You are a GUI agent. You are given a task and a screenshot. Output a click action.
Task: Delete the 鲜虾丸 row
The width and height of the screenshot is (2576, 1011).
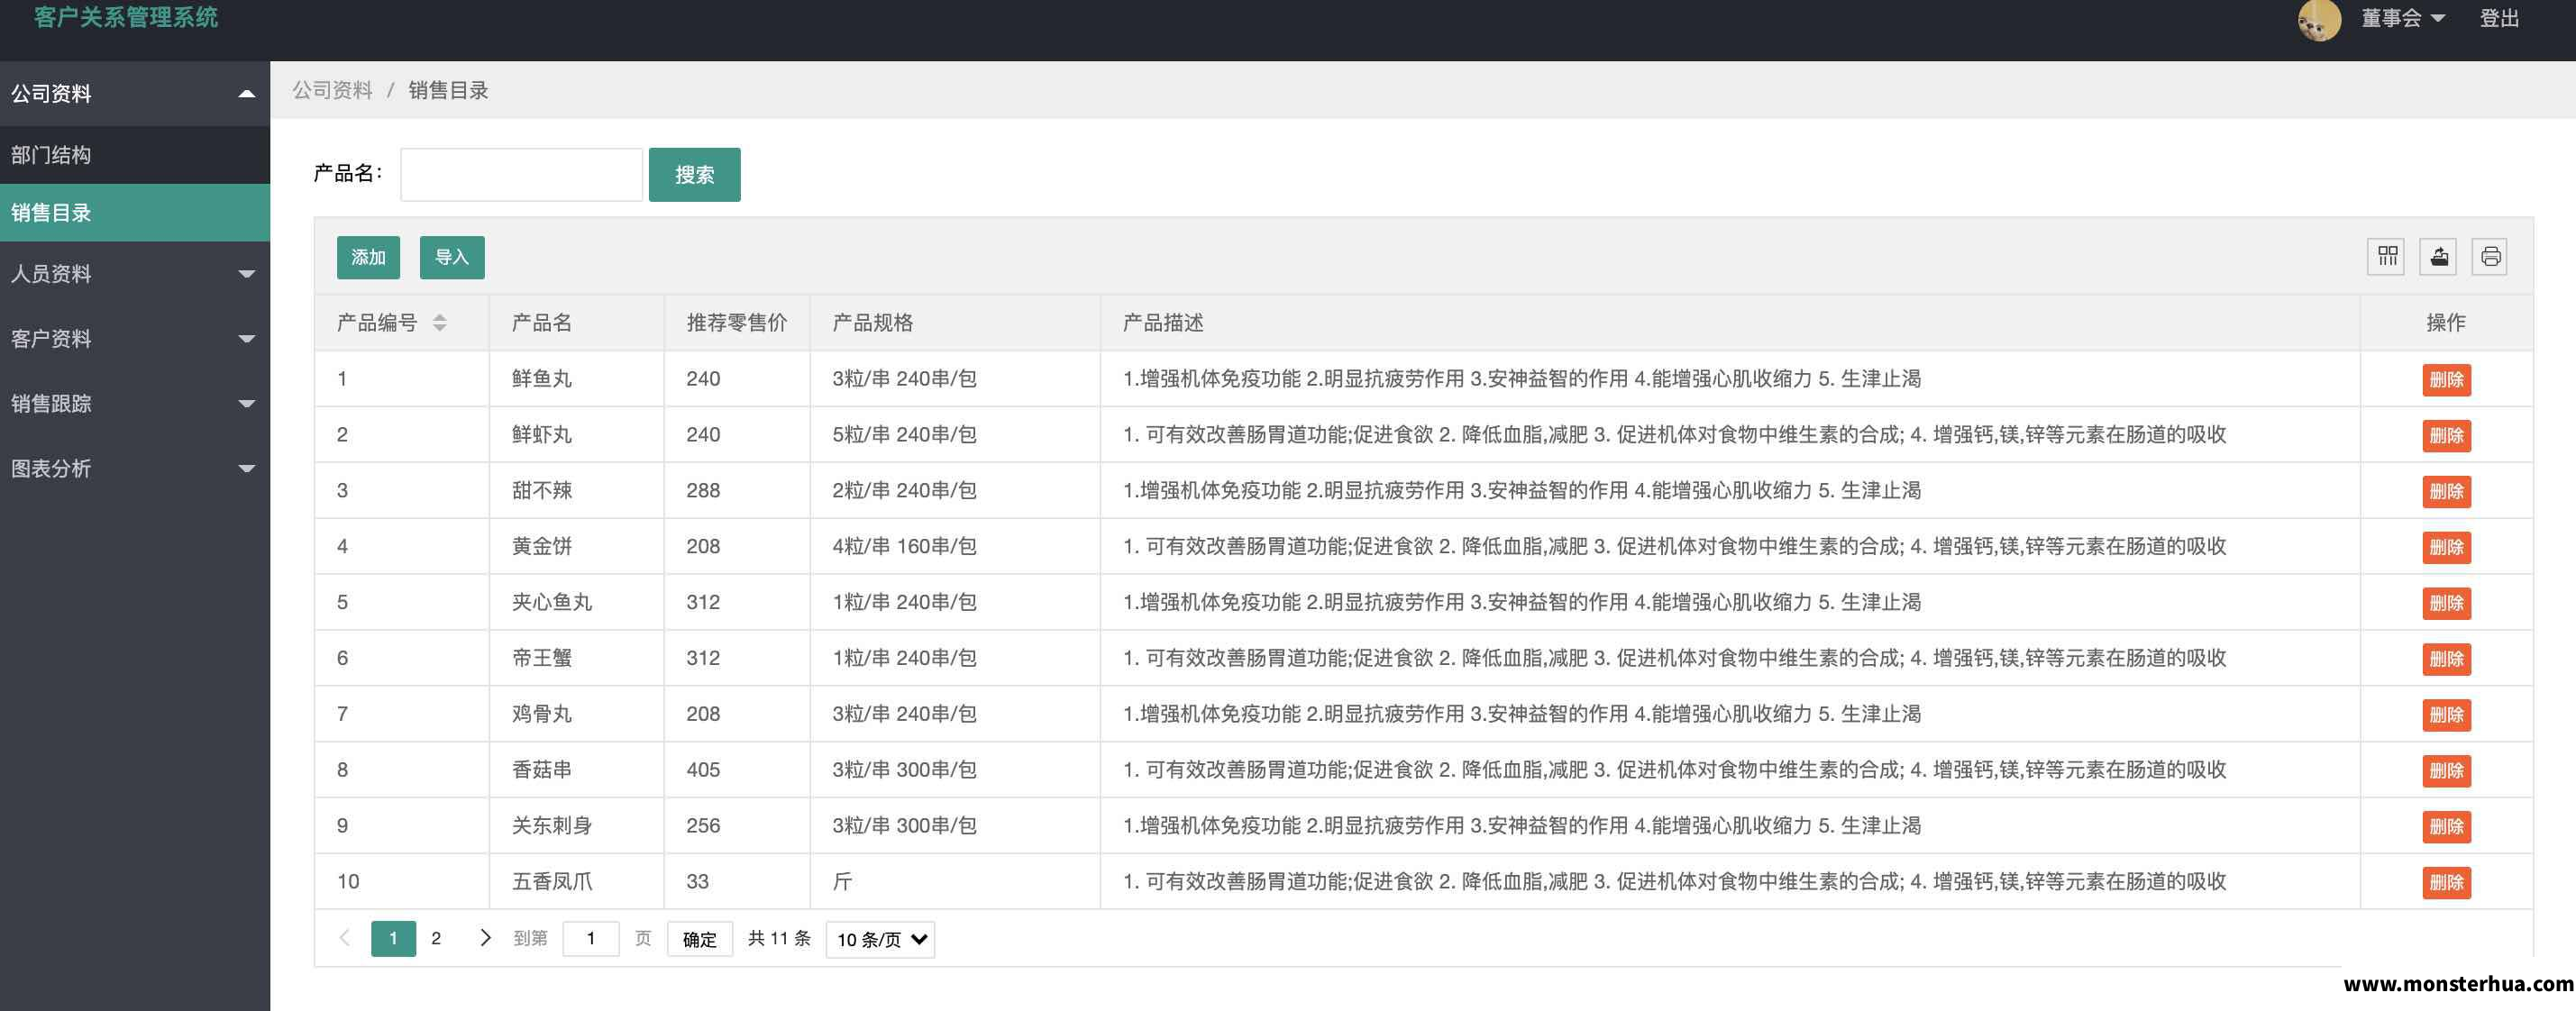coord(2446,436)
